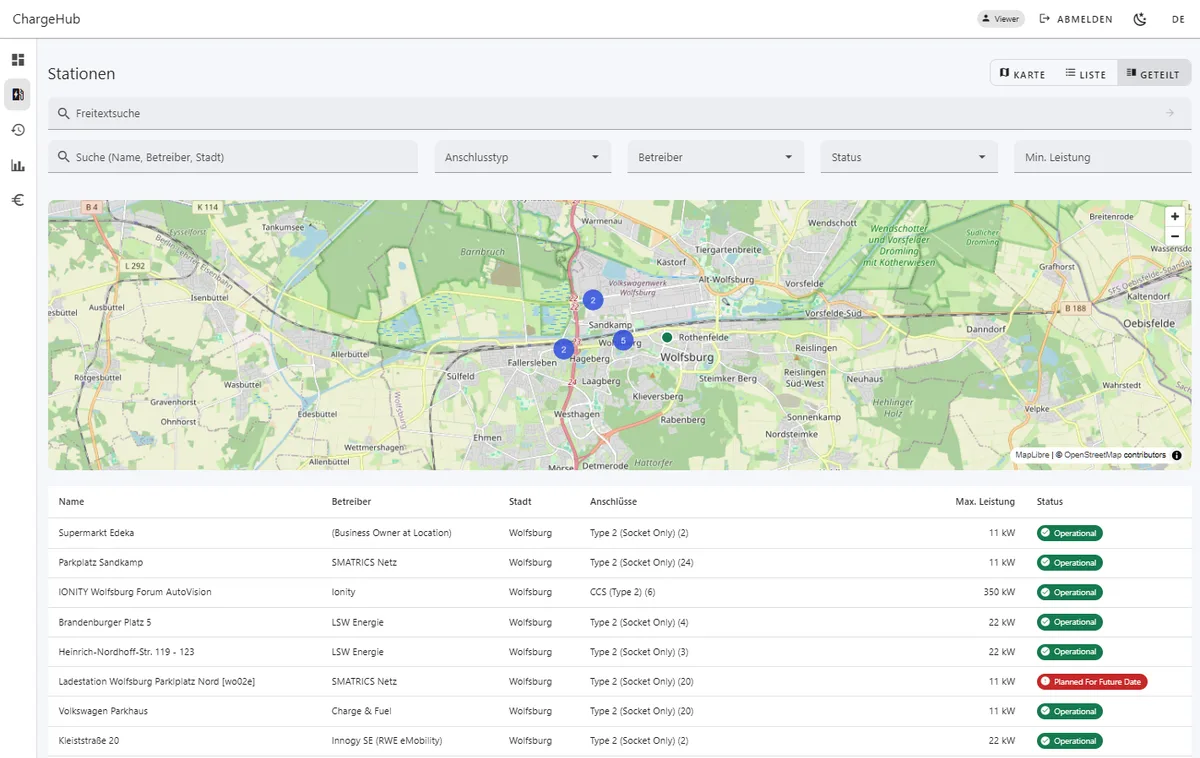Click the Suche (Name, Betreiber, Stadt) field
Viewport: 1200px width, 758px height.
click(x=232, y=157)
